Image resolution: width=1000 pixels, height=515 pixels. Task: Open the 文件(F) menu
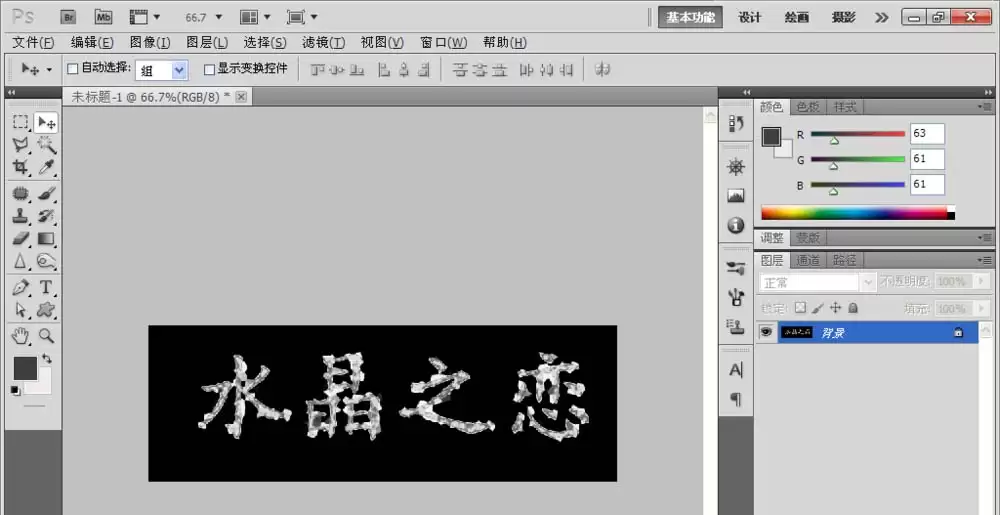(33, 43)
